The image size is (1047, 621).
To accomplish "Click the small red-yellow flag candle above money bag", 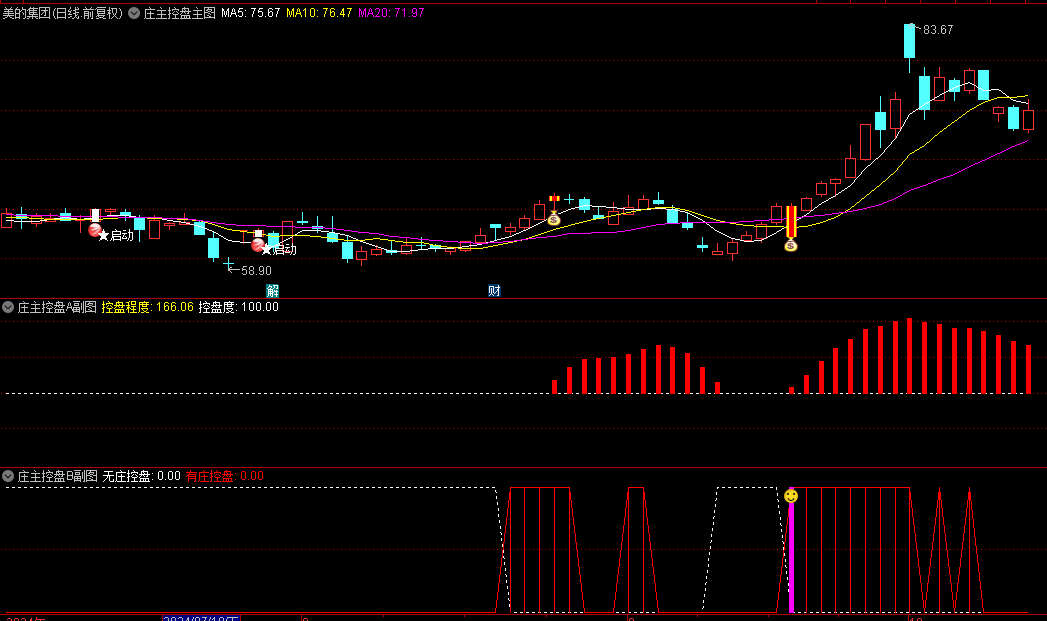I will [554, 199].
